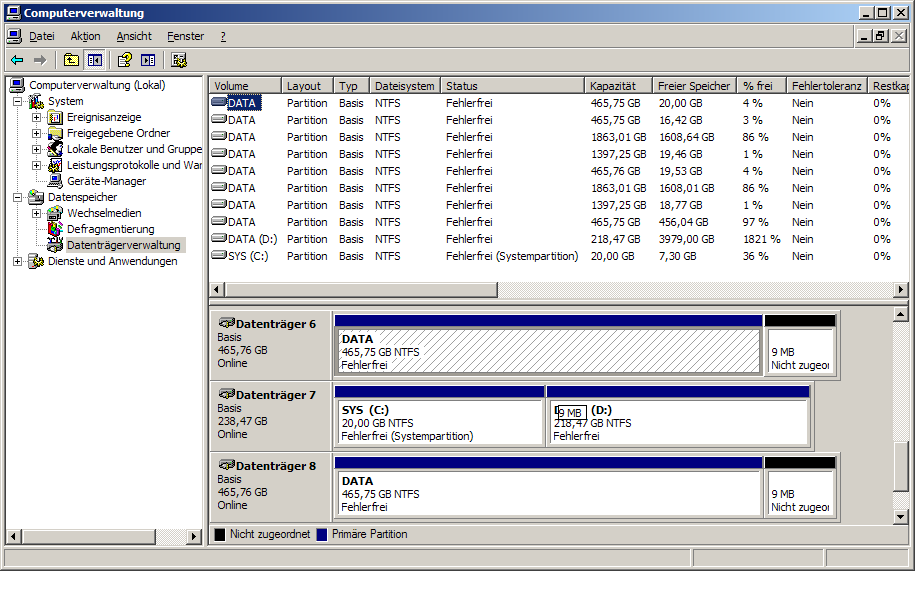Image resolution: width=915 pixels, height=600 pixels.
Task: Open the Geräte-Manager tree node
Action: pos(106,181)
